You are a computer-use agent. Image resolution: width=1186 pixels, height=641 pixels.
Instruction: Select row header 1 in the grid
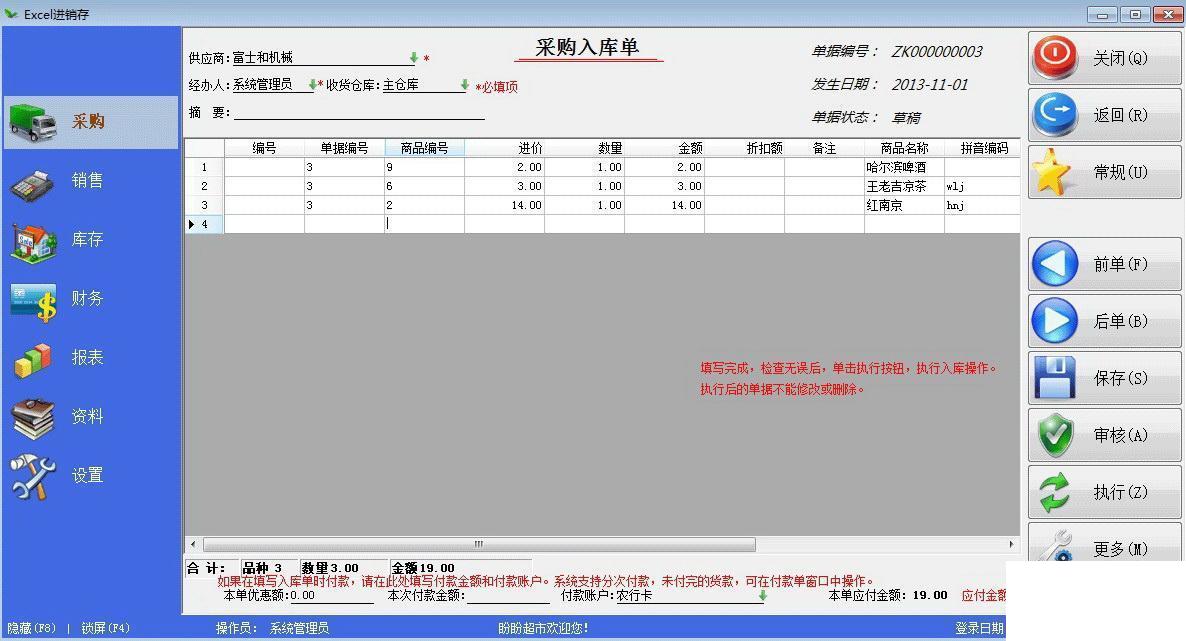(x=204, y=167)
